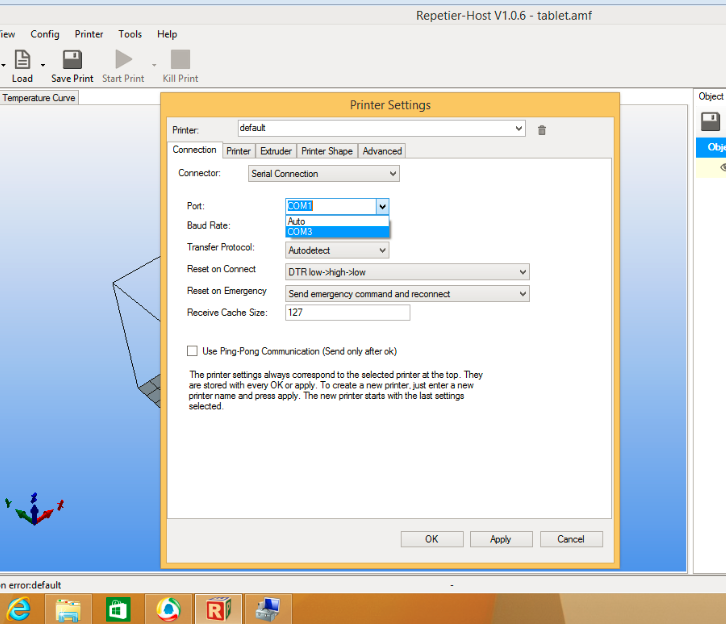Open File Explorer from taskbar
The image size is (726, 624).
(69, 610)
